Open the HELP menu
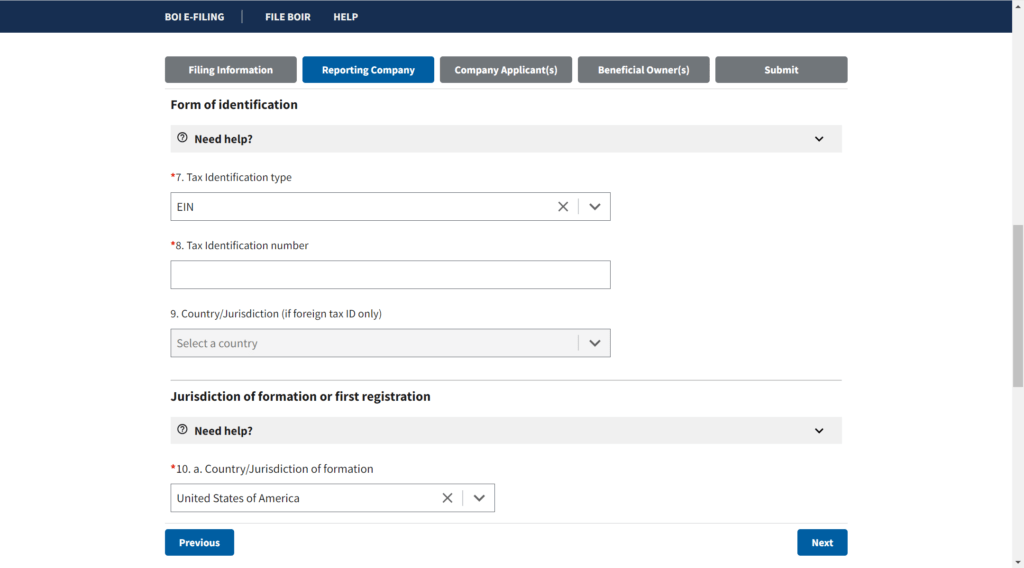 (345, 17)
